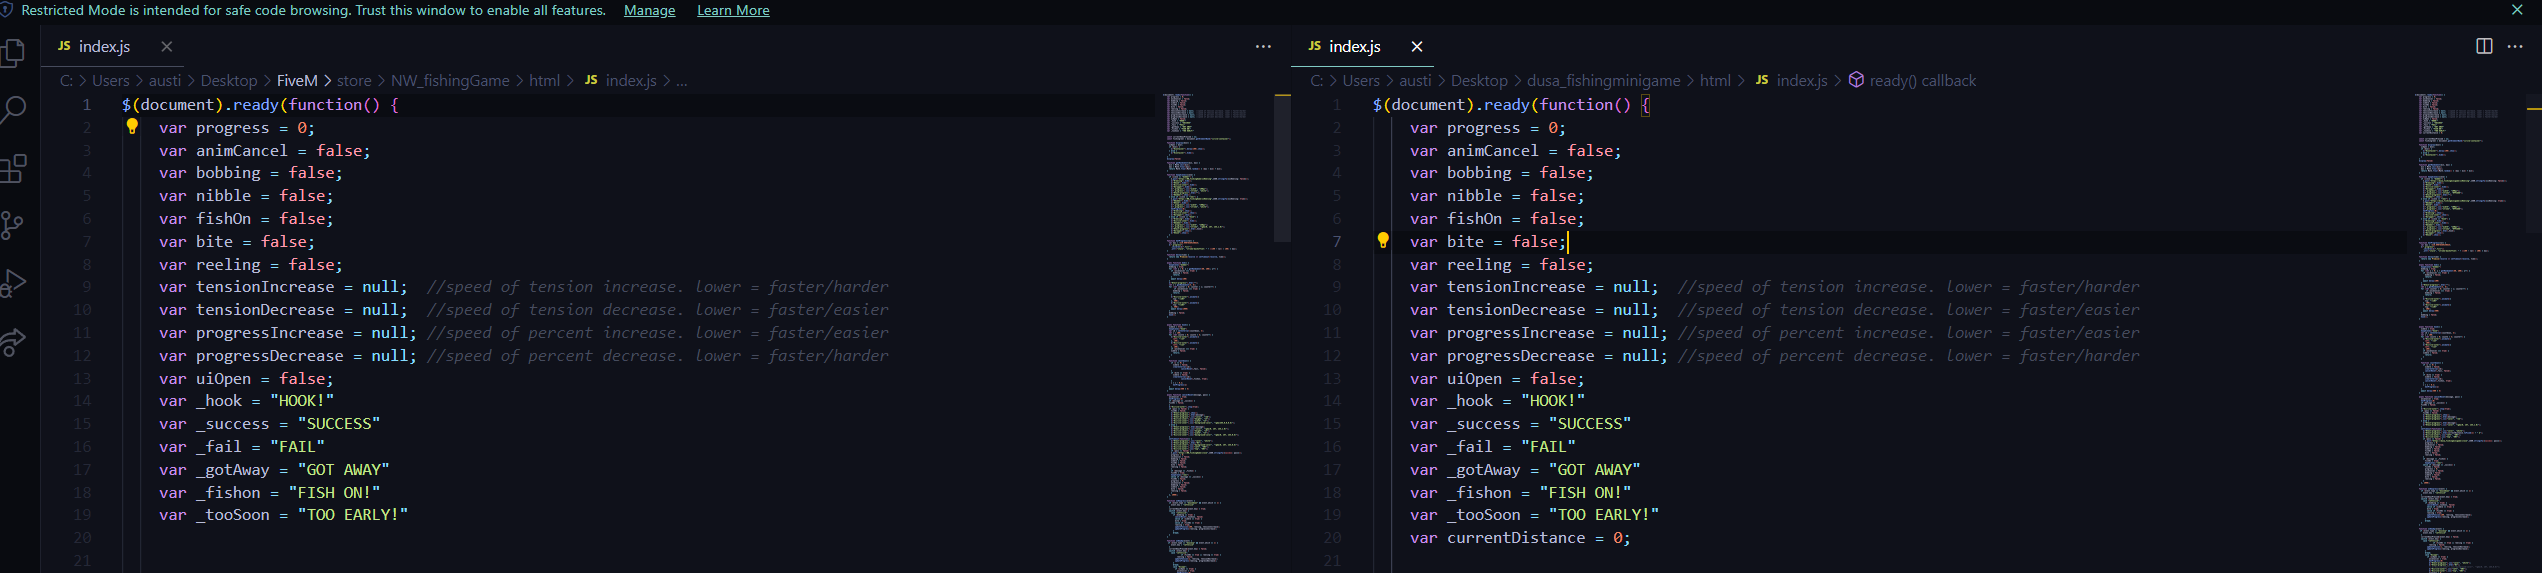The image size is (2542, 573).
Task: Open the Source Control view
Action: coord(13,226)
